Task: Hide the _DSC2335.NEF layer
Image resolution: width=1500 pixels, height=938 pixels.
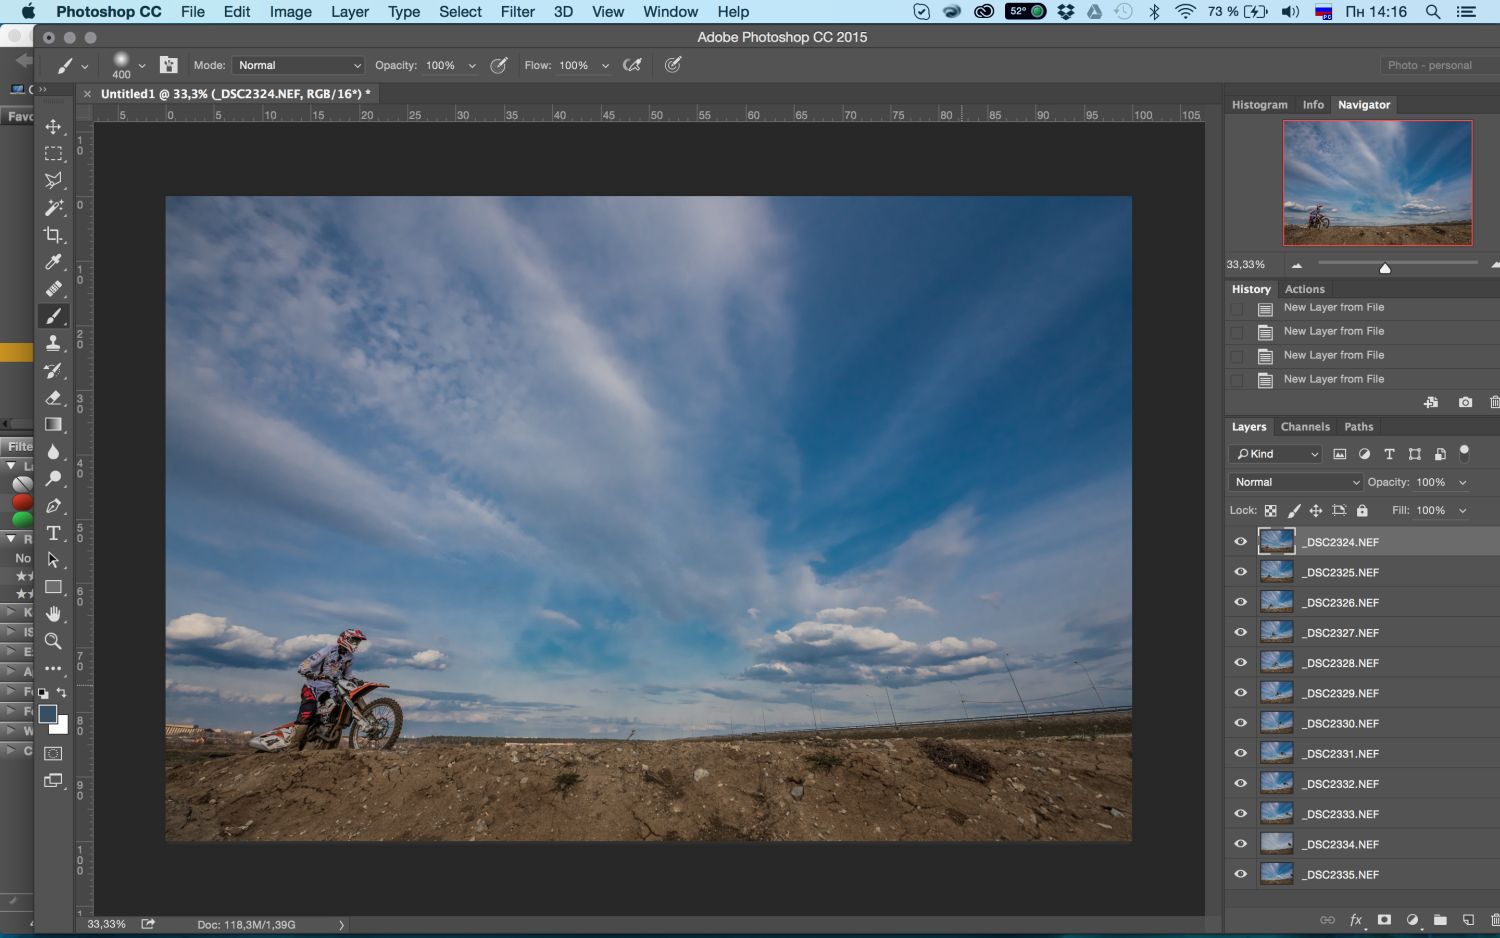Action: pyautogui.click(x=1240, y=874)
